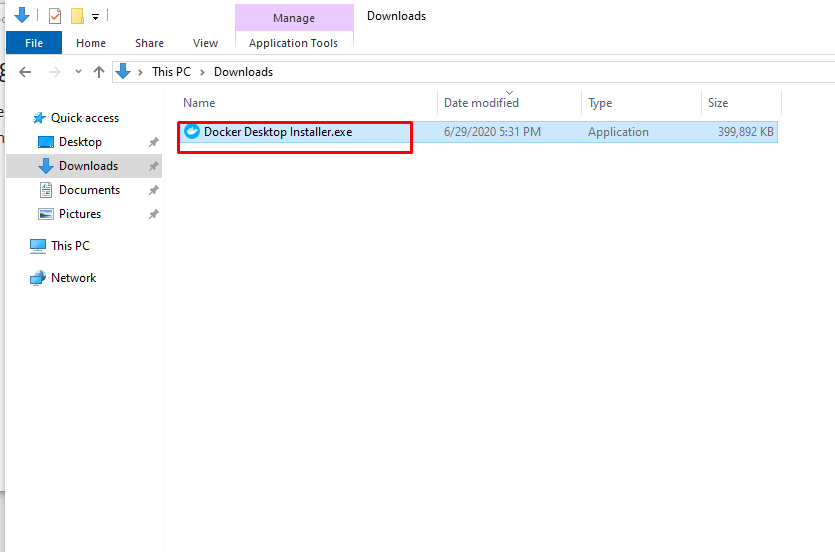
Task: Click the Quick access star icon
Action: click(39, 118)
